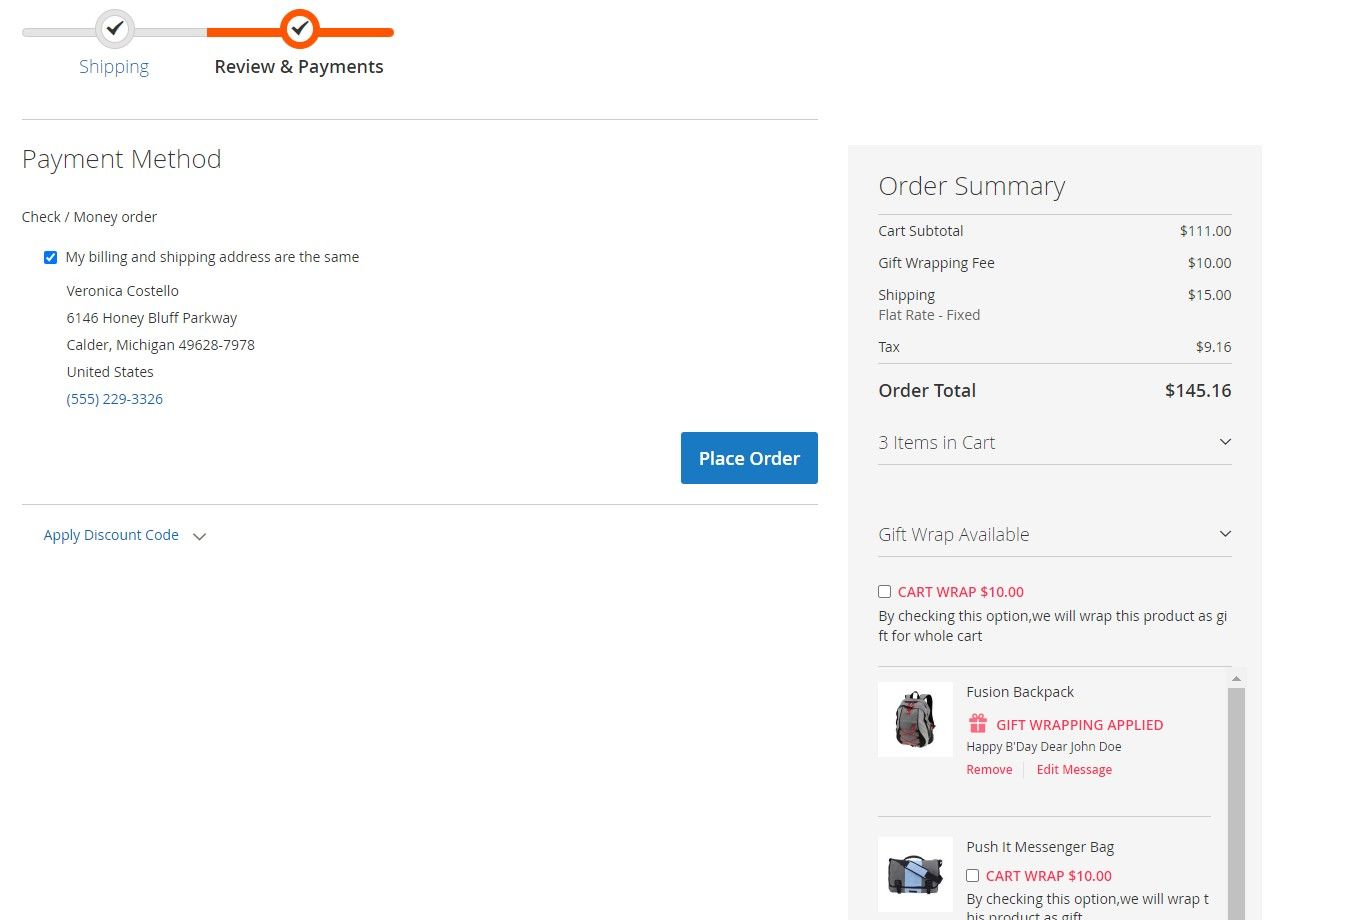Click the Shipping step checkmark circle
Screen dimensions: 1356x920
point(115,29)
